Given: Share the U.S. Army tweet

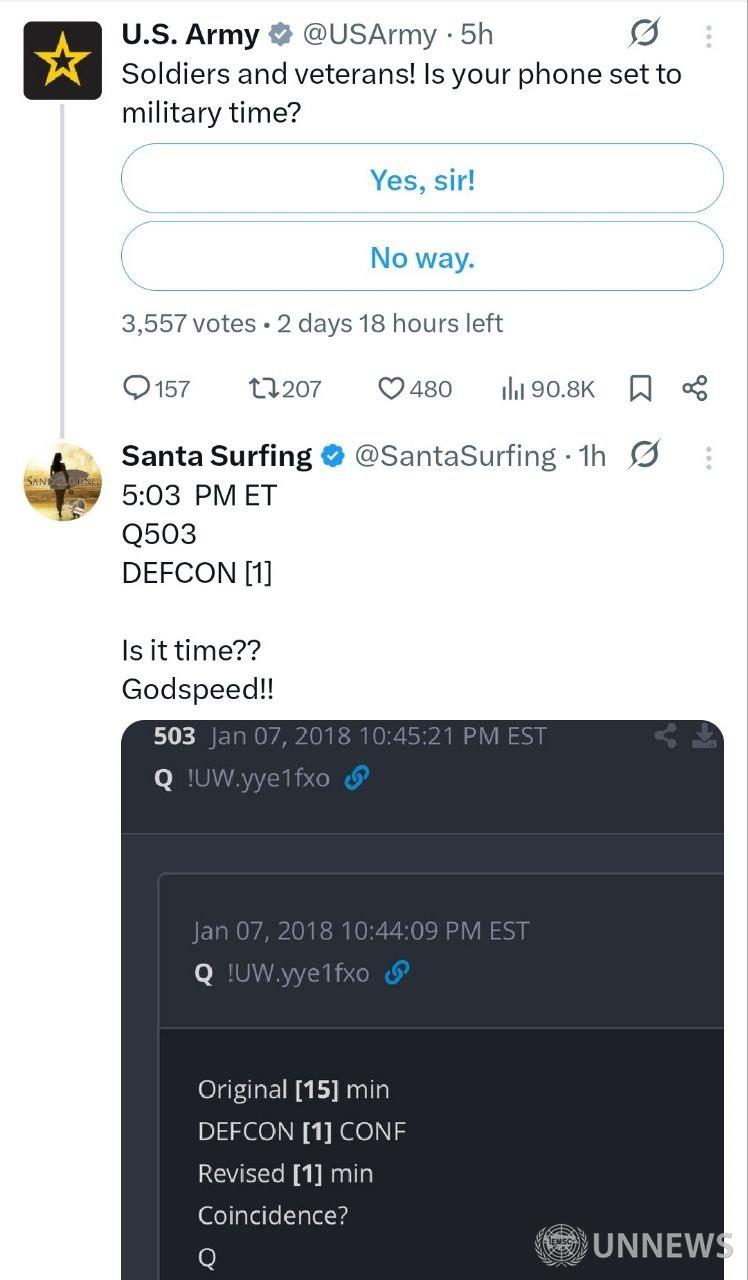Looking at the screenshot, I should click(x=695, y=388).
